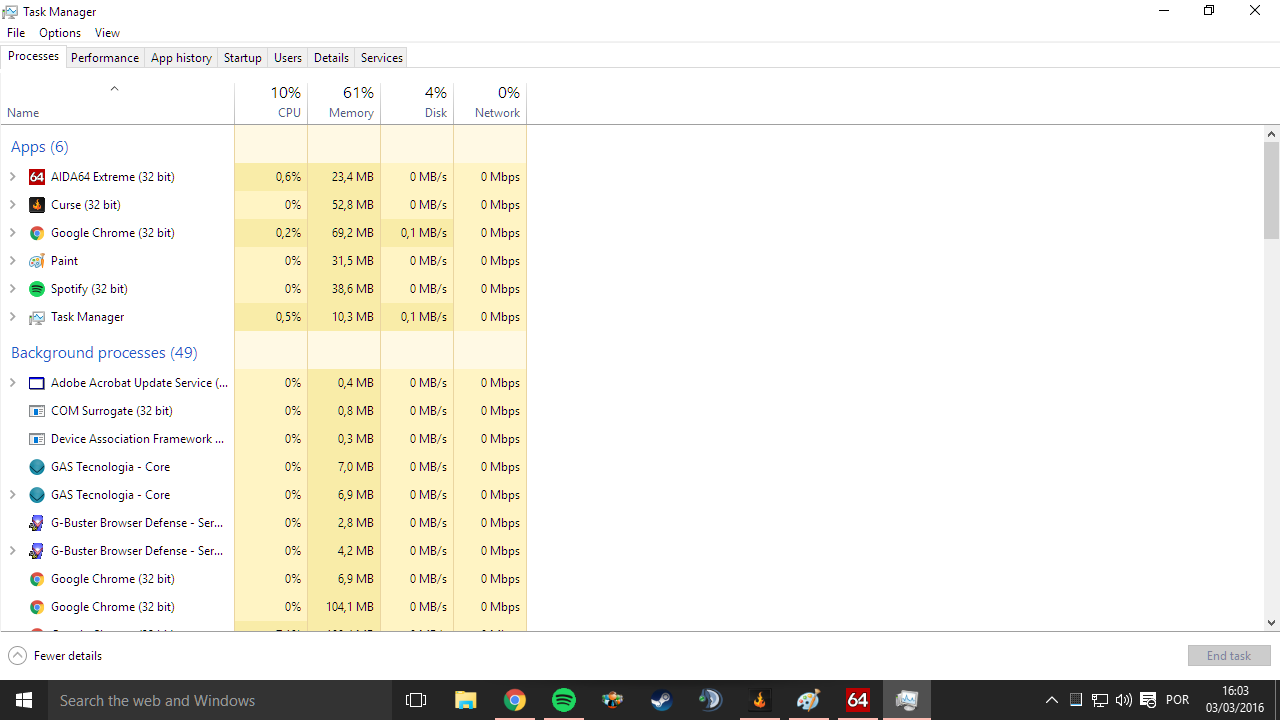Image resolution: width=1280 pixels, height=720 pixels.
Task: Click the Task View taskbar button
Action: coord(416,700)
